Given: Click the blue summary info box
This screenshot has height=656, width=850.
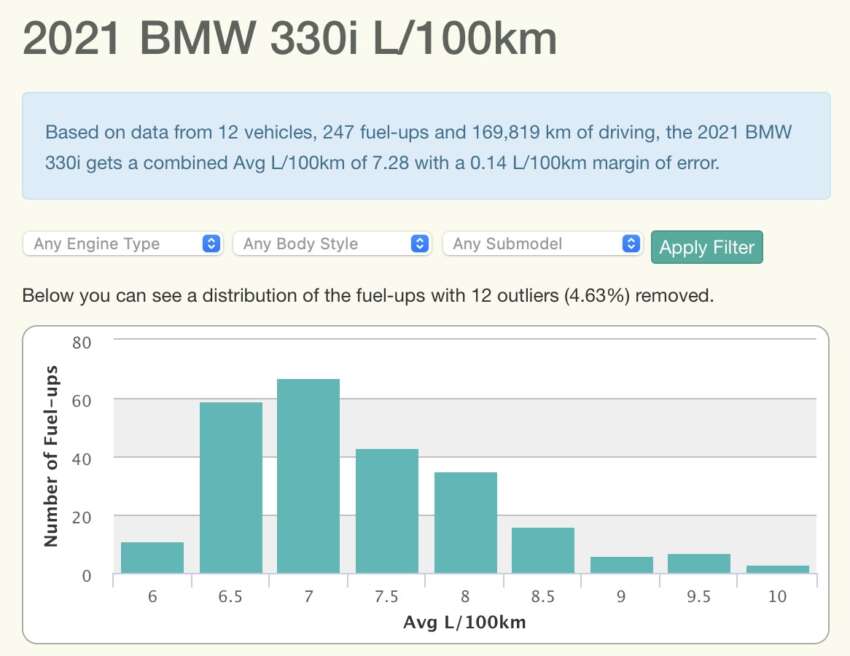Looking at the screenshot, I should click(x=425, y=146).
